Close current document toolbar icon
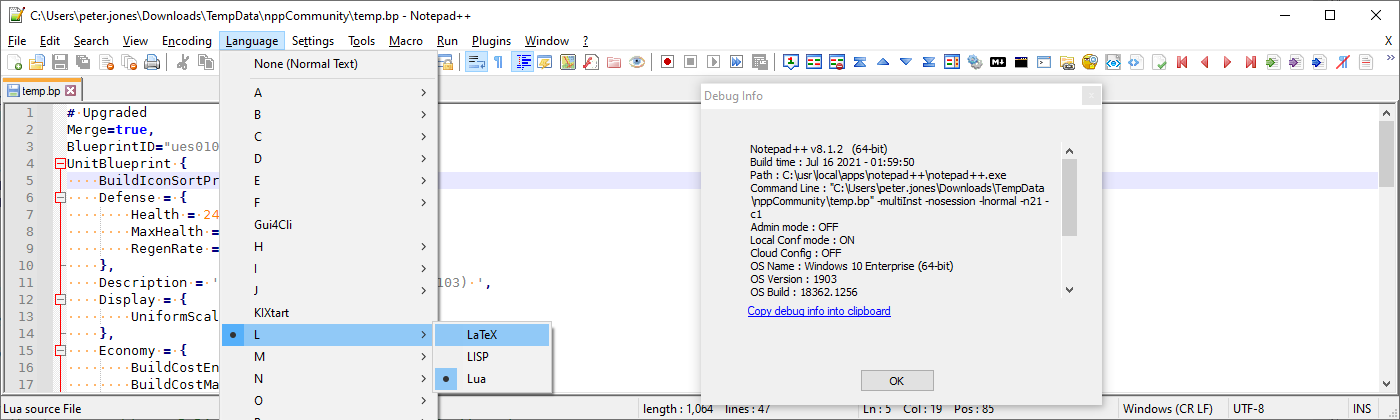This screenshot has width=1400, height=420. point(106,62)
